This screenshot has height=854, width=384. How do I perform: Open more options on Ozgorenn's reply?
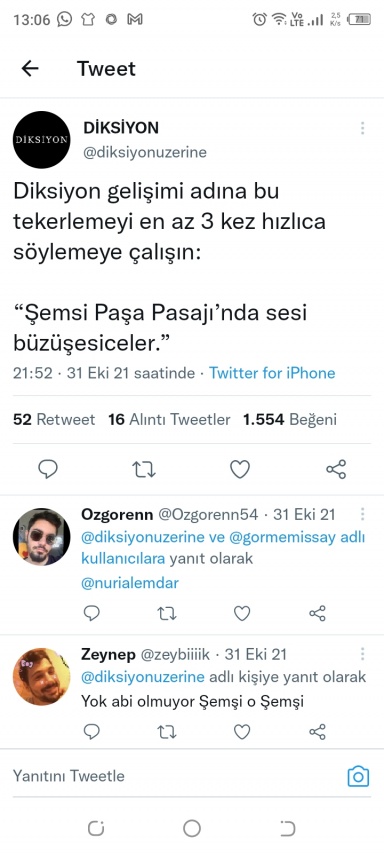[362, 514]
